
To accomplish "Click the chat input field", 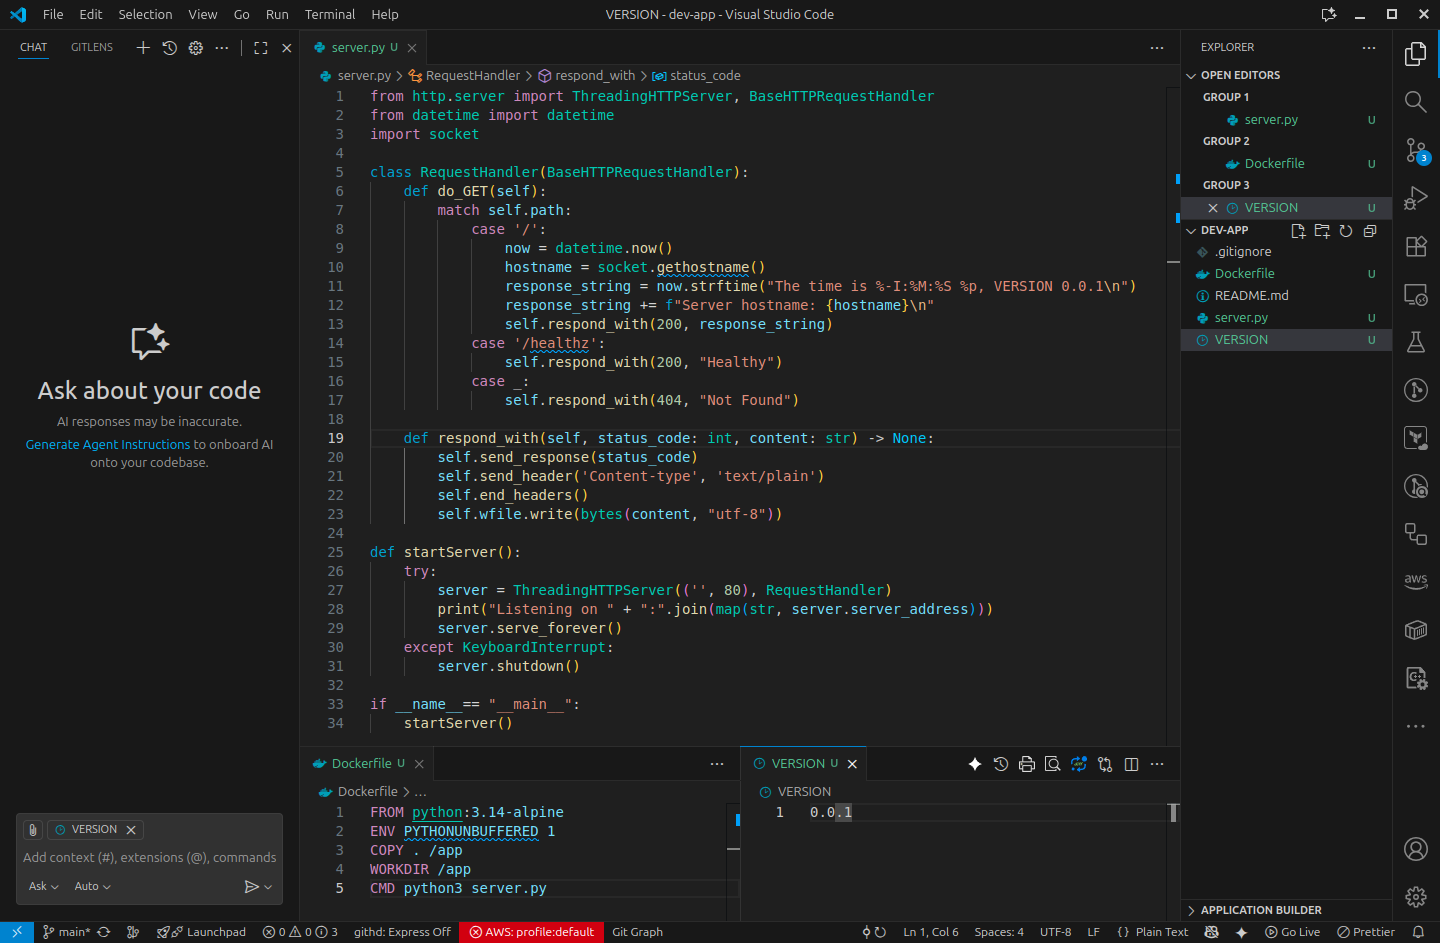I will pyautogui.click(x=149, y=858).
